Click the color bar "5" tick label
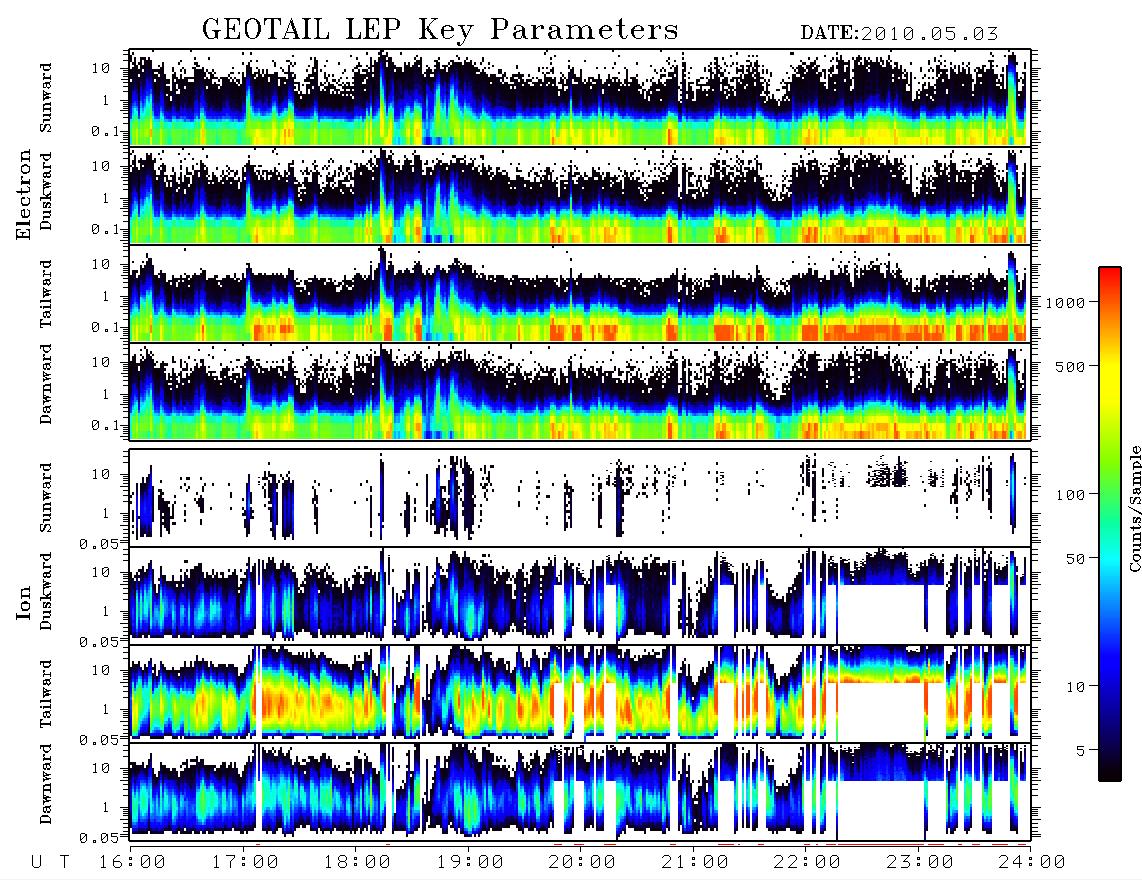Image resolution: width=1142 pixels, height=880 pixels. tap(1081, 750)
